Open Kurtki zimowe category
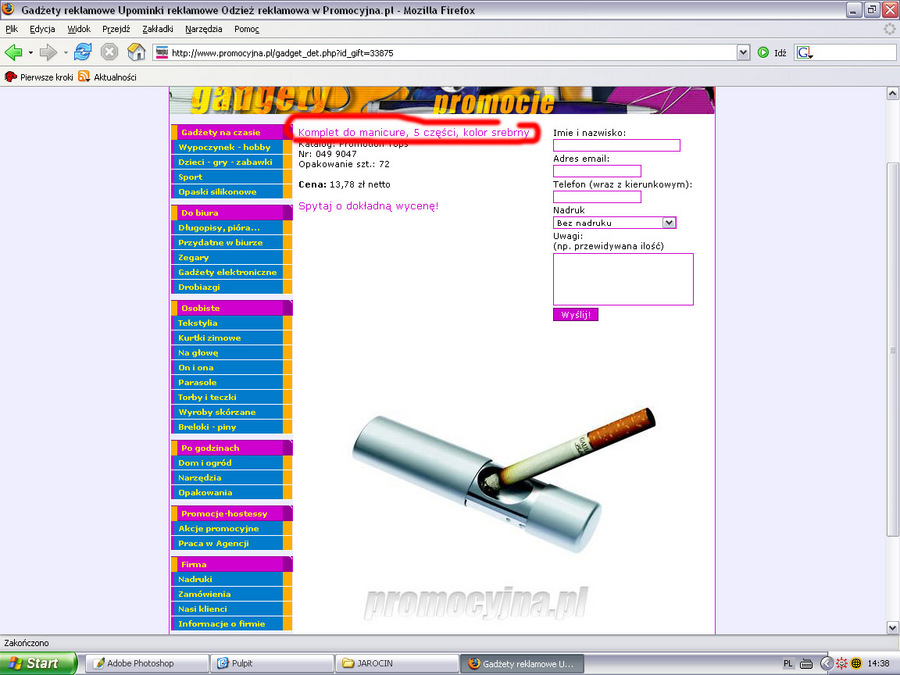Image resolution: width=900 pixels, height=675 pixels. [x=227, y=338]
